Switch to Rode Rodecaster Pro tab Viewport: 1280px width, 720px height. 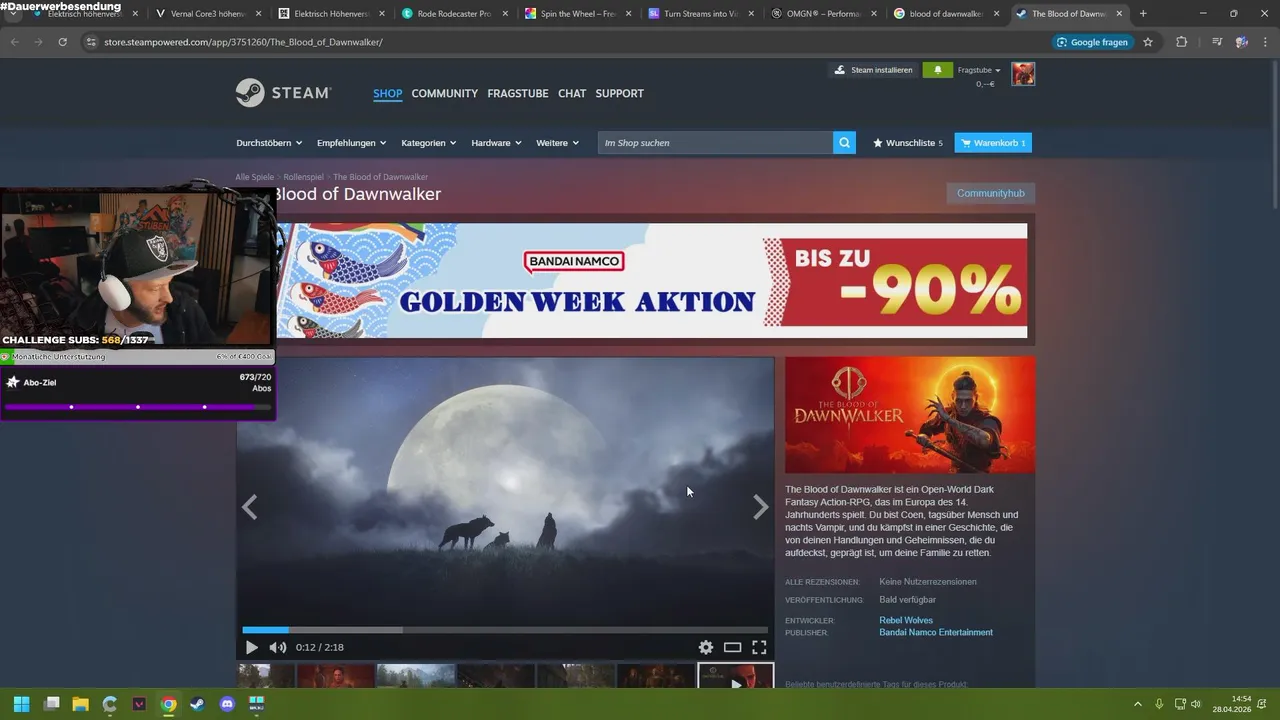[455, 14]
